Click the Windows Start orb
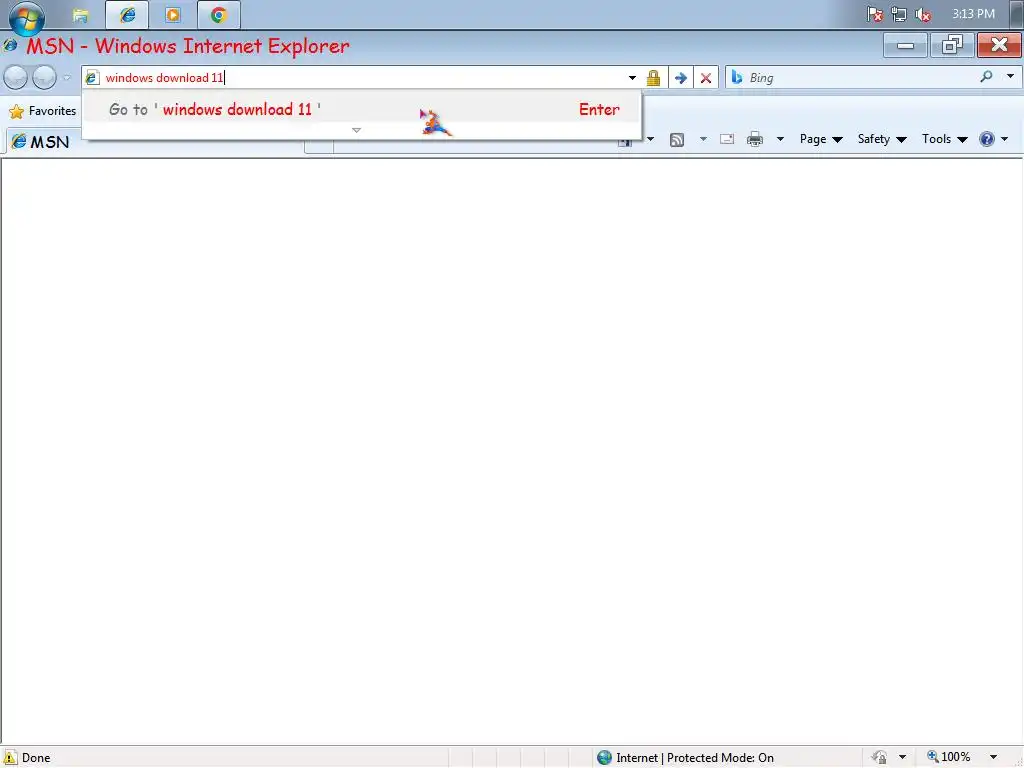 click(x=27, y=16)
